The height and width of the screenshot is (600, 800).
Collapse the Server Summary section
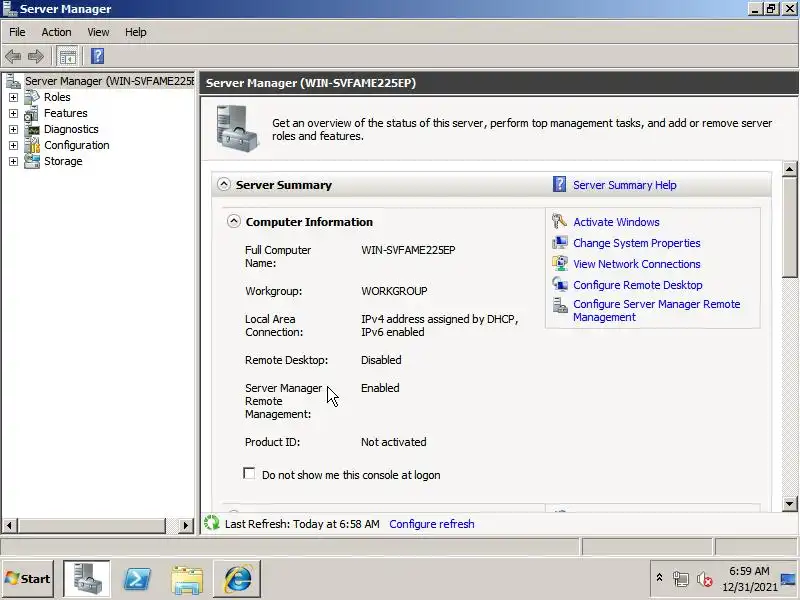coord(223,184)
